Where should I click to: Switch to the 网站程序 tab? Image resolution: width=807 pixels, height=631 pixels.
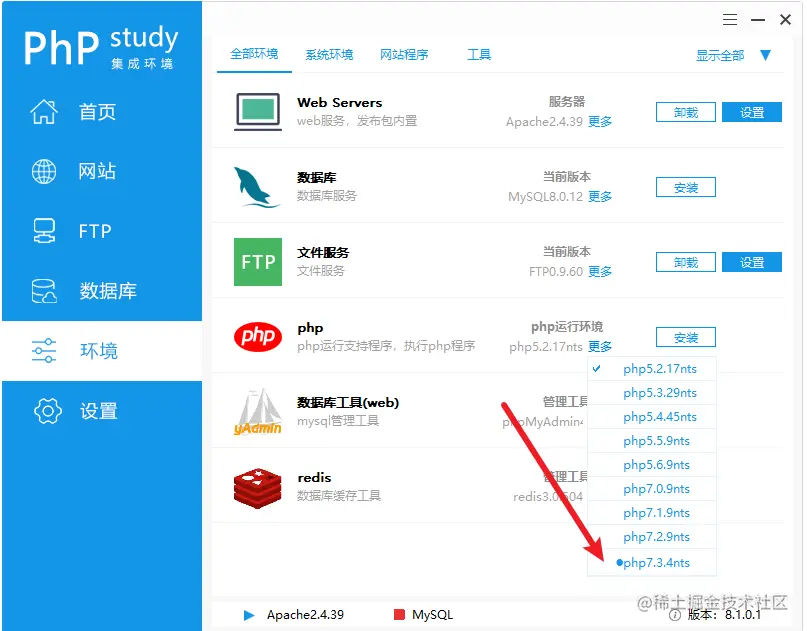[x=404, y=55]
